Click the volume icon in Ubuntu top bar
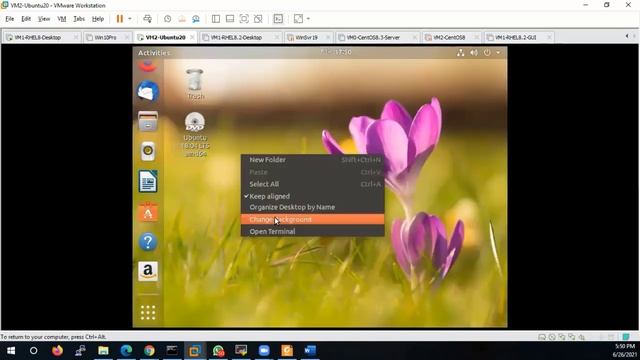Viewport: 640px width, 360px height. point(473,53)
